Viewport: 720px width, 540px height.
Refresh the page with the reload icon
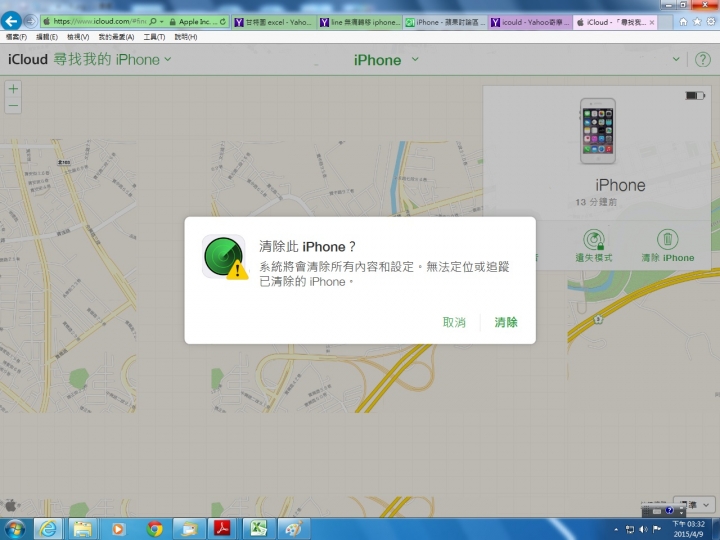[223, 22]
